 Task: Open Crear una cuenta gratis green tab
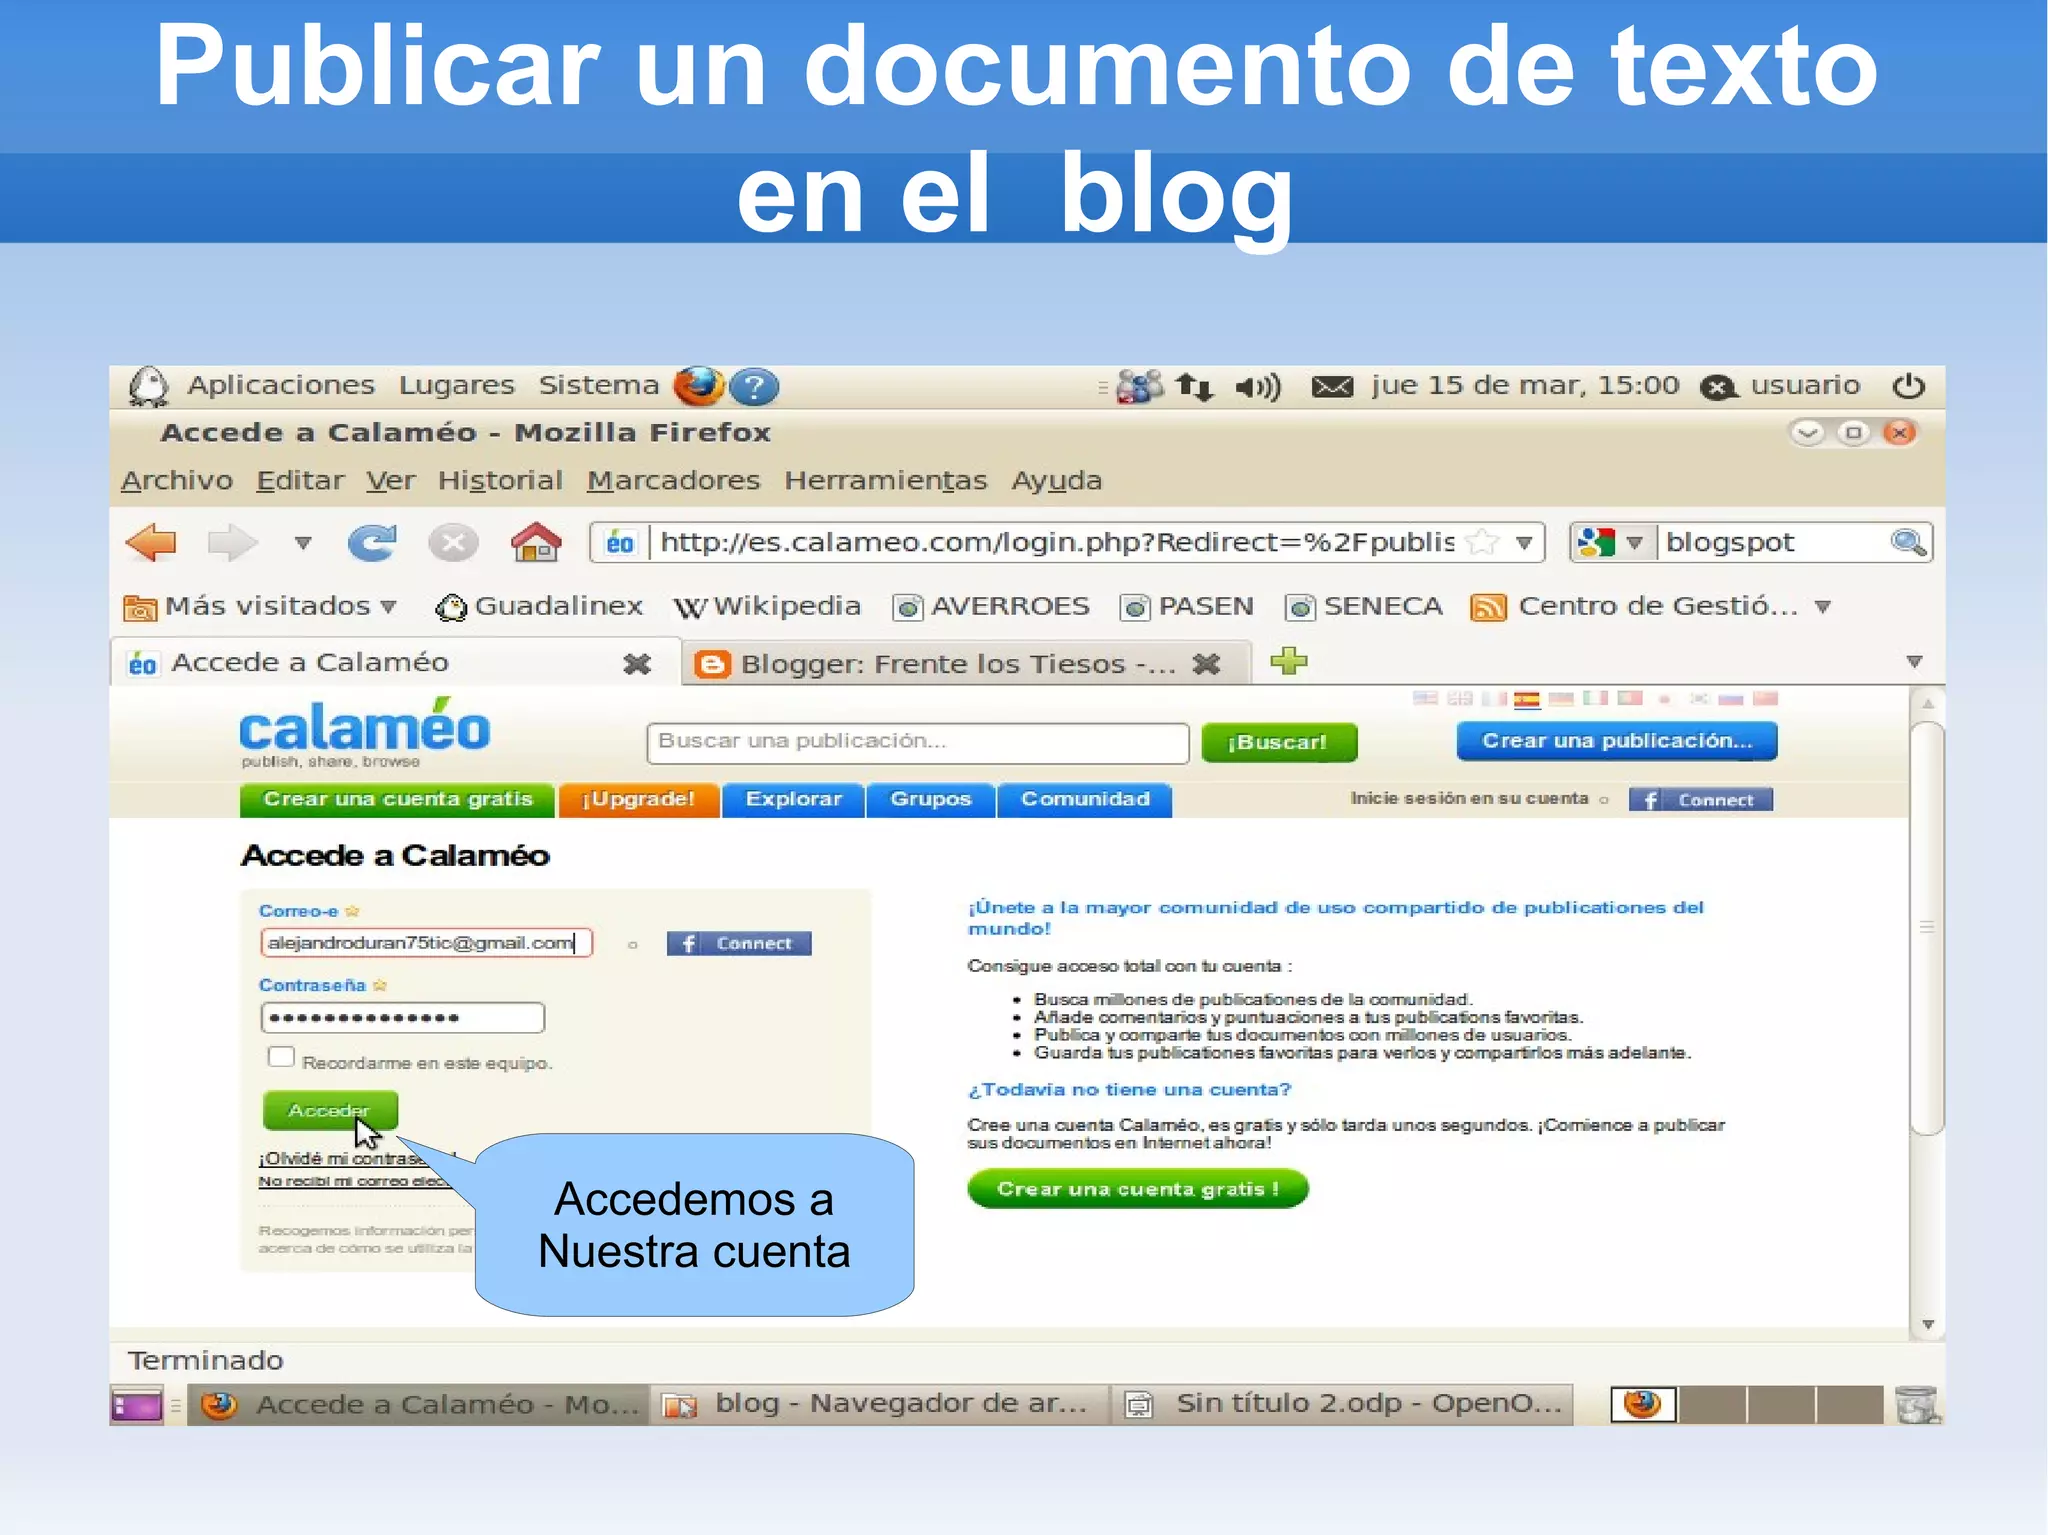coord(397,799)
